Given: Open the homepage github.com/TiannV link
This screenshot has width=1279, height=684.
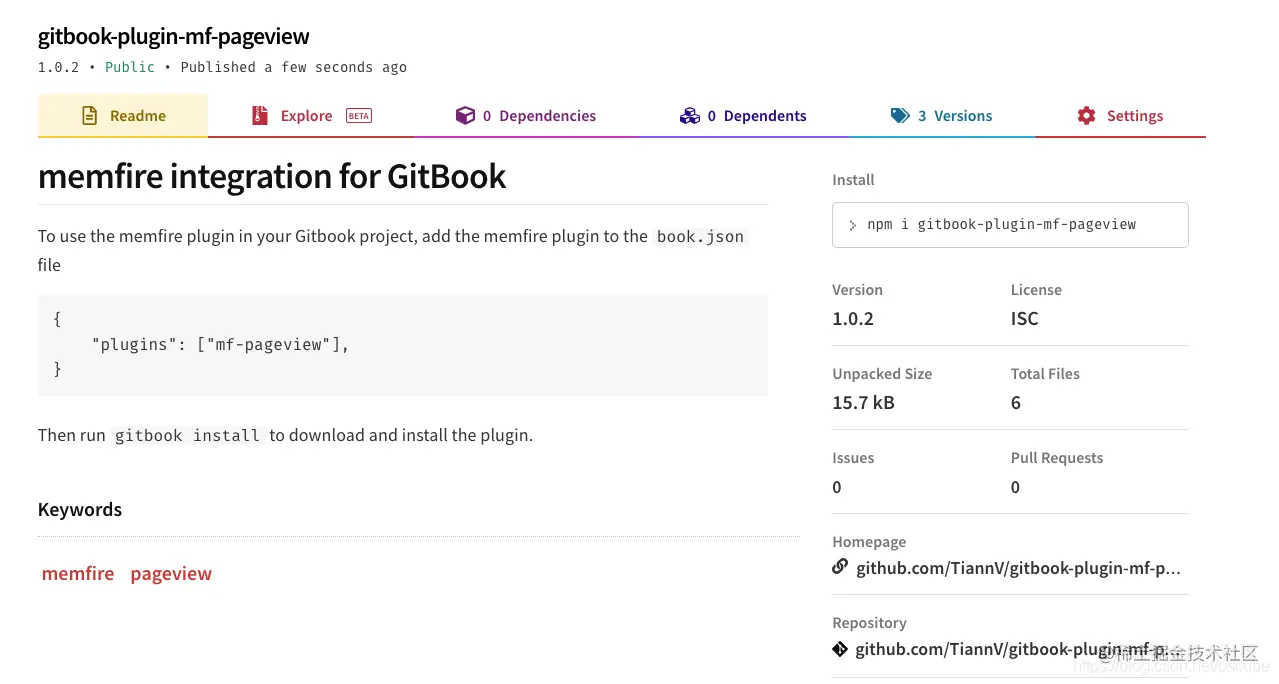Looking at the screenshot, I should (x=1018, y=568).
